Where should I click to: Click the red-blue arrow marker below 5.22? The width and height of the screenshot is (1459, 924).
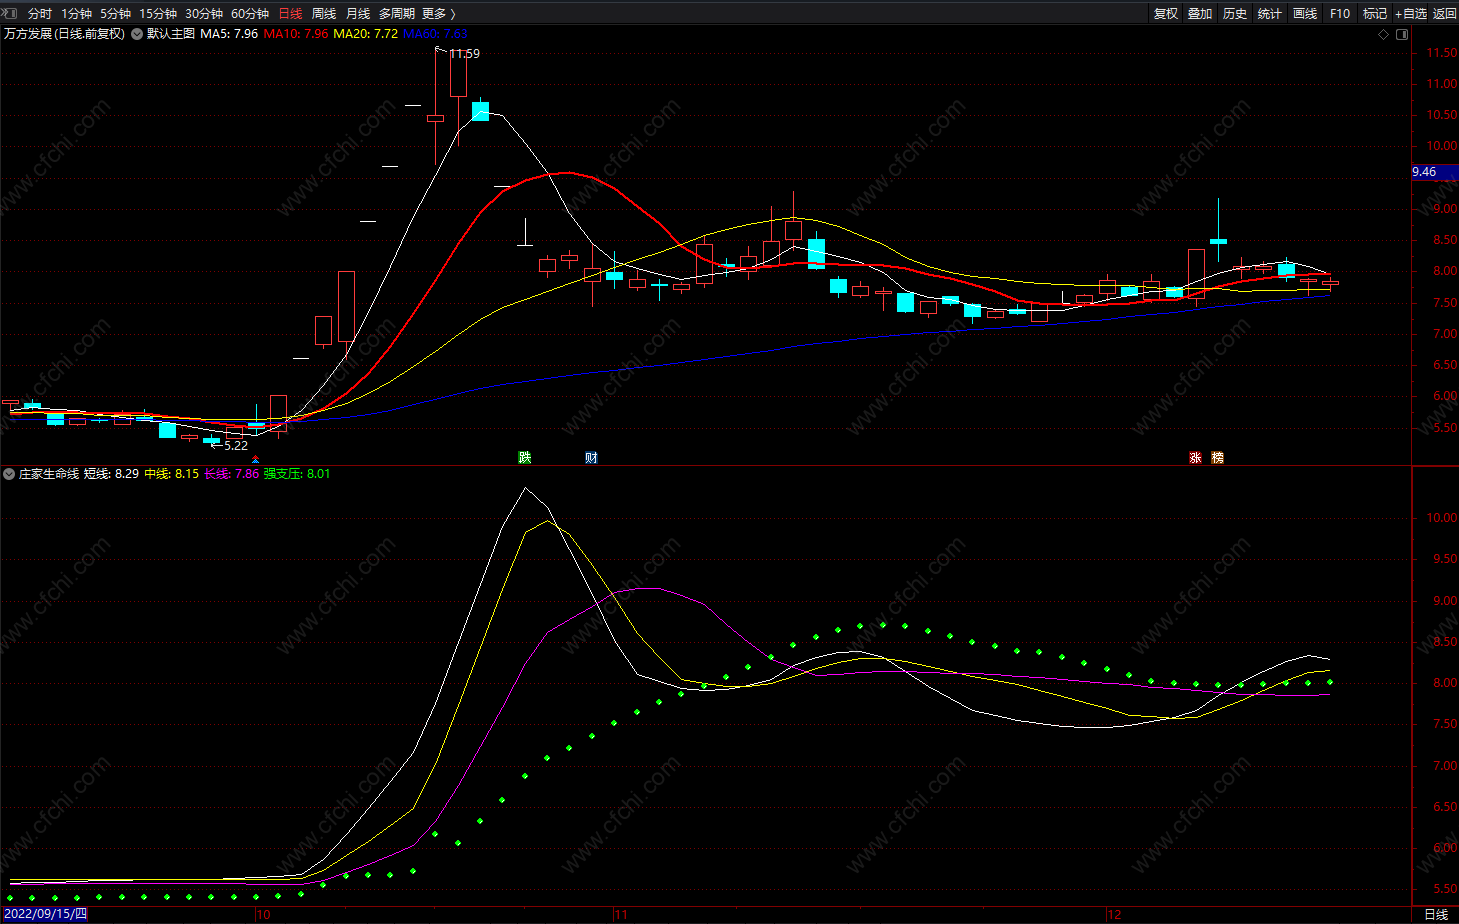(x=255, y=460)
